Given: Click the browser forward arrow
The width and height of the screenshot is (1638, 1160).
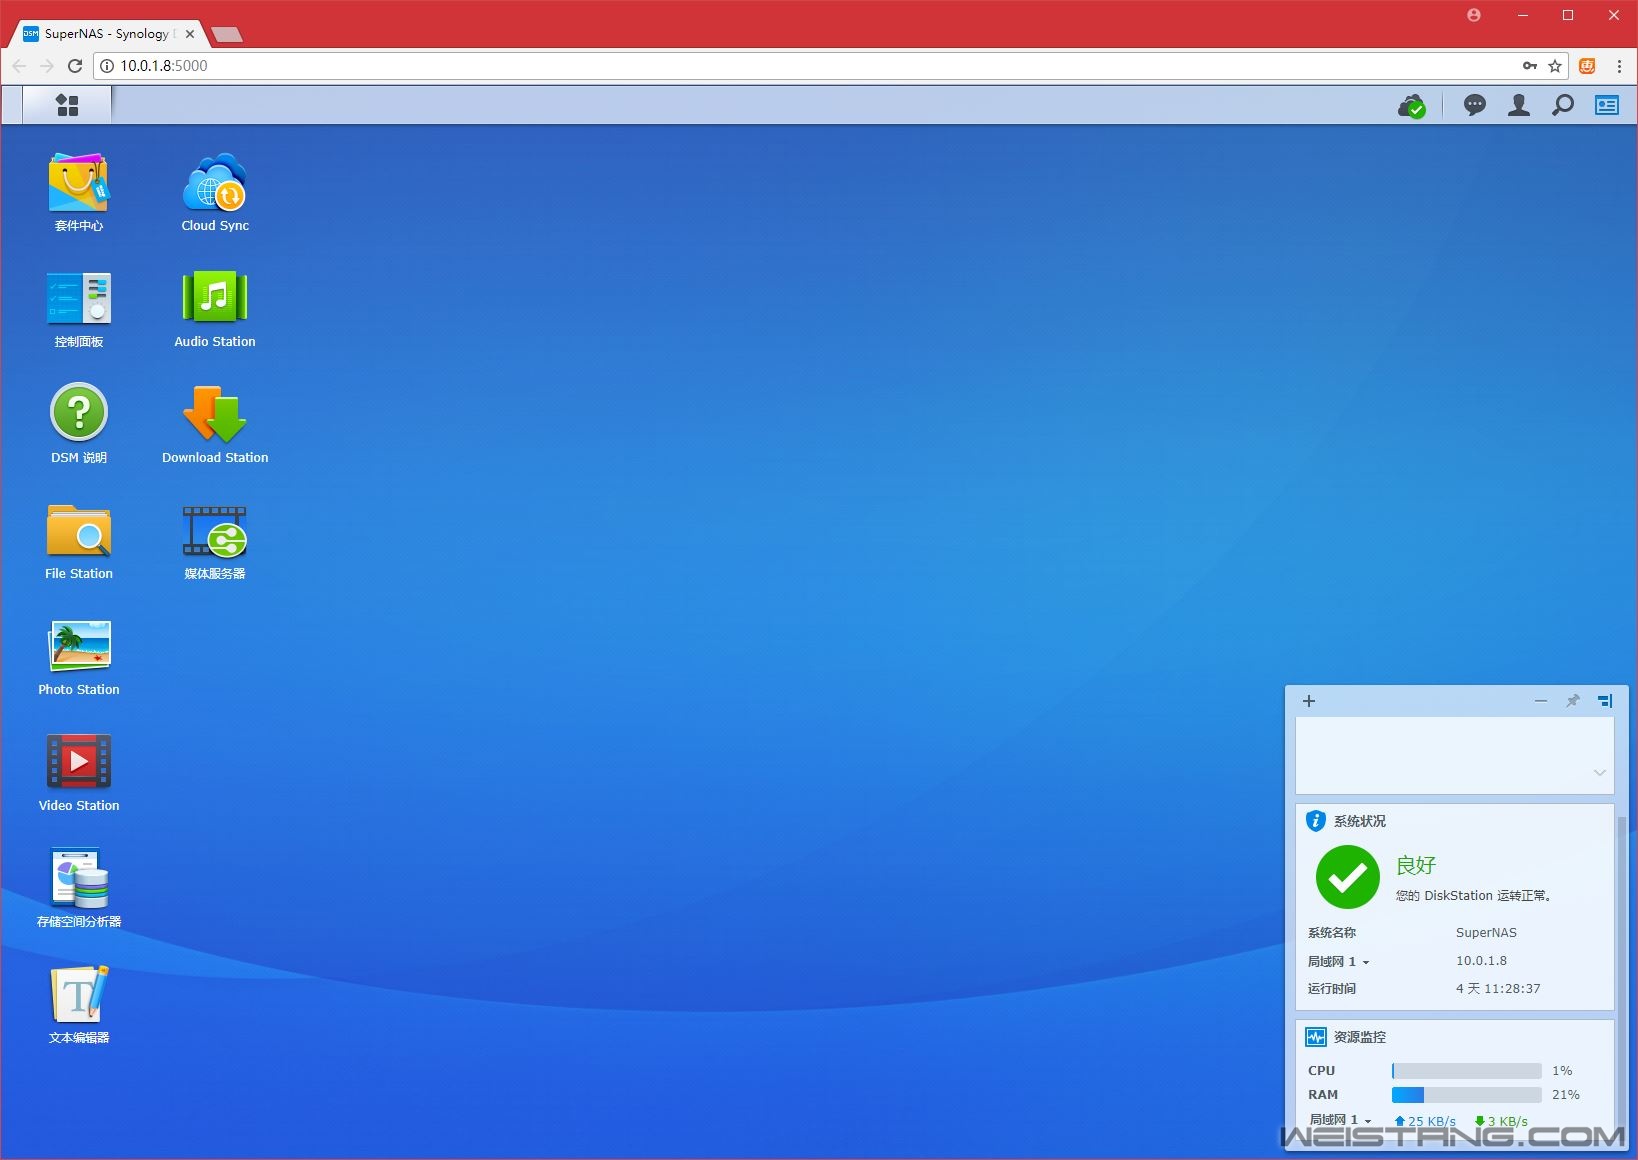Looking at the screenshot, I should [x=46, y=66].
